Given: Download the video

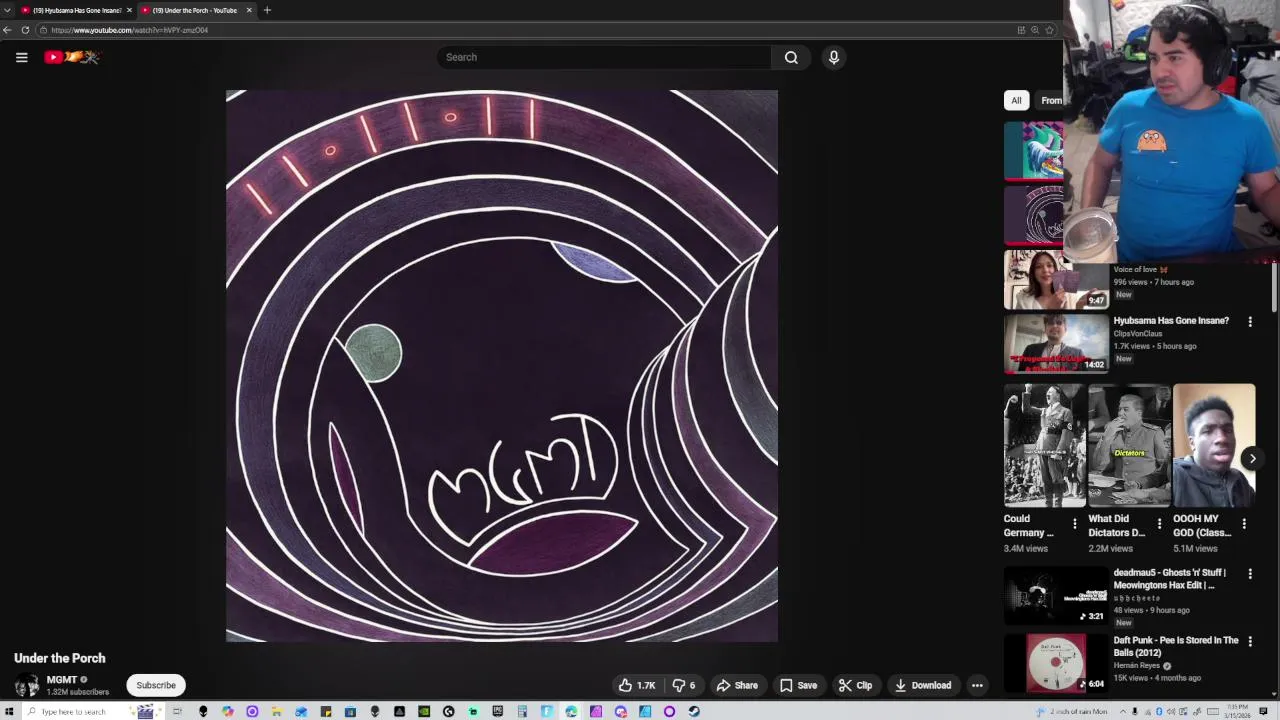Looking at the screenshot, I should coord(922,685).
